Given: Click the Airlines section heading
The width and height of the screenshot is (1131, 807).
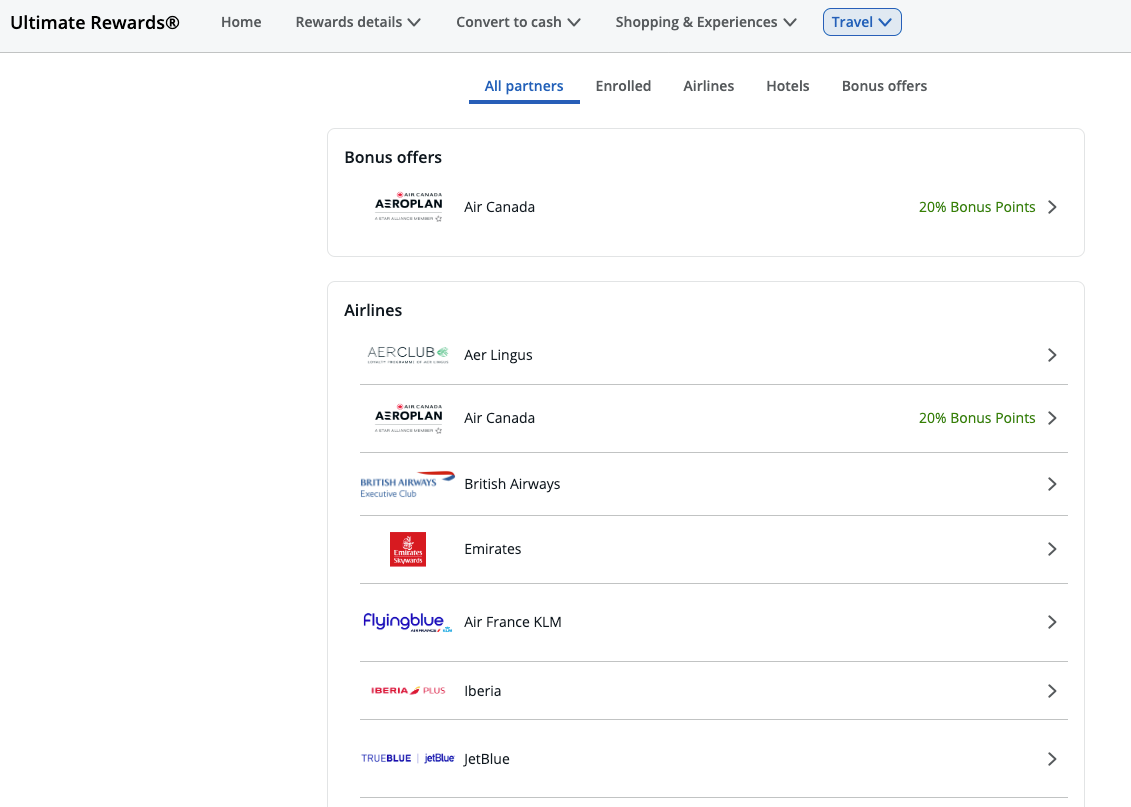Looking at the screenshot, I should (x=373, y=310).
